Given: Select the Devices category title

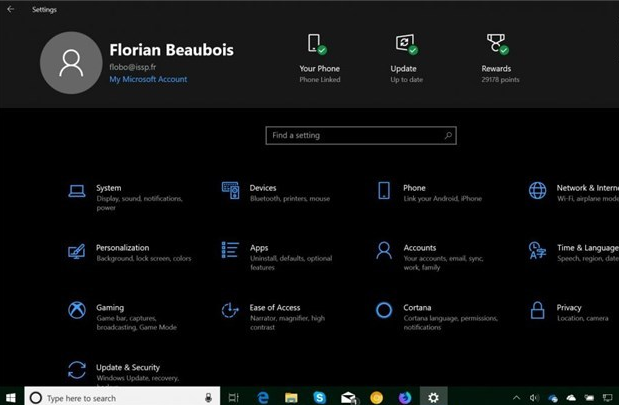Looking at the screenshot, I should tap(263, 188).
